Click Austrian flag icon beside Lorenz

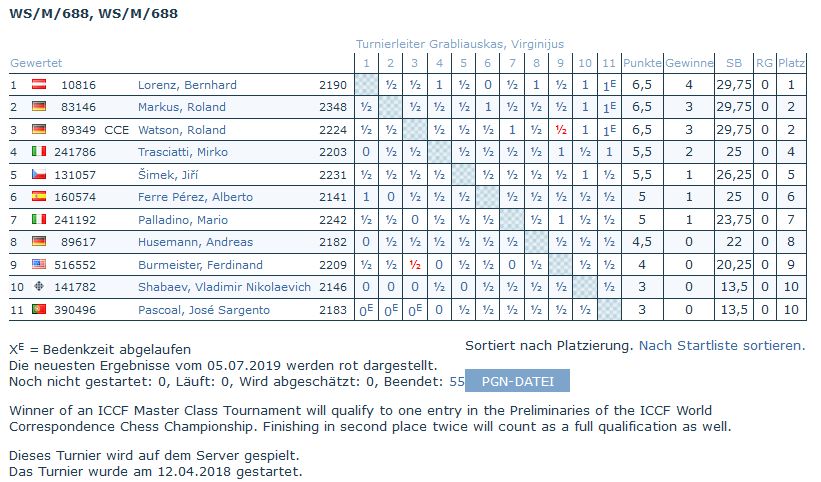[40, 85]
